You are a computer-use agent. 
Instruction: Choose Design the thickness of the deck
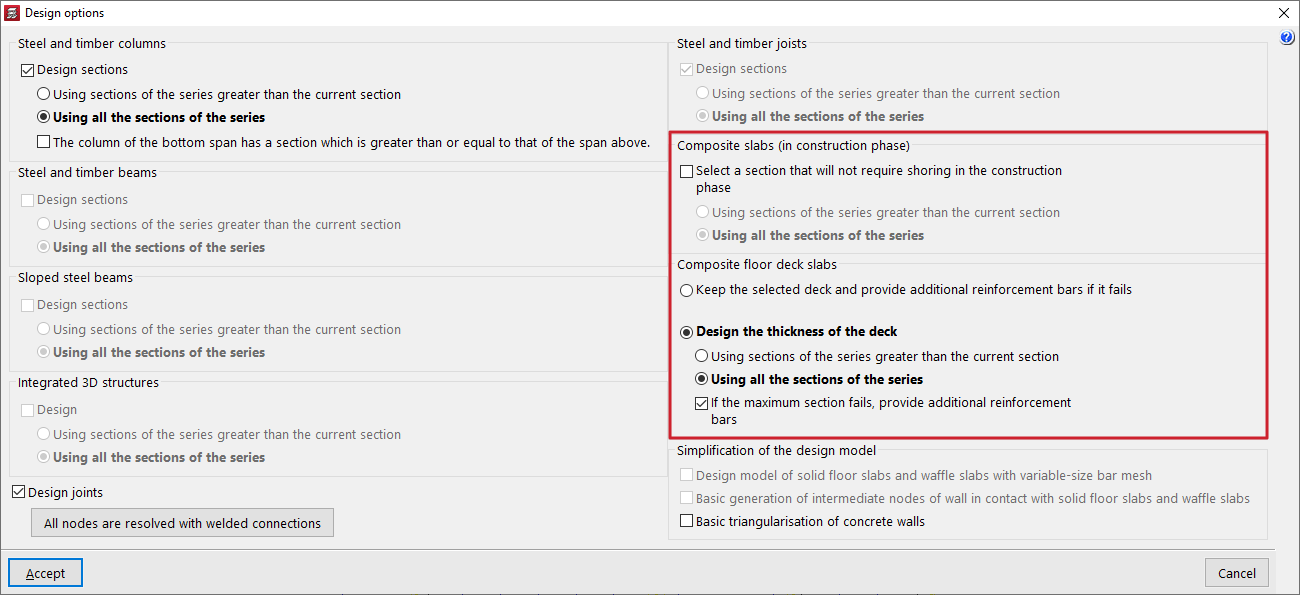click(686, 332)
